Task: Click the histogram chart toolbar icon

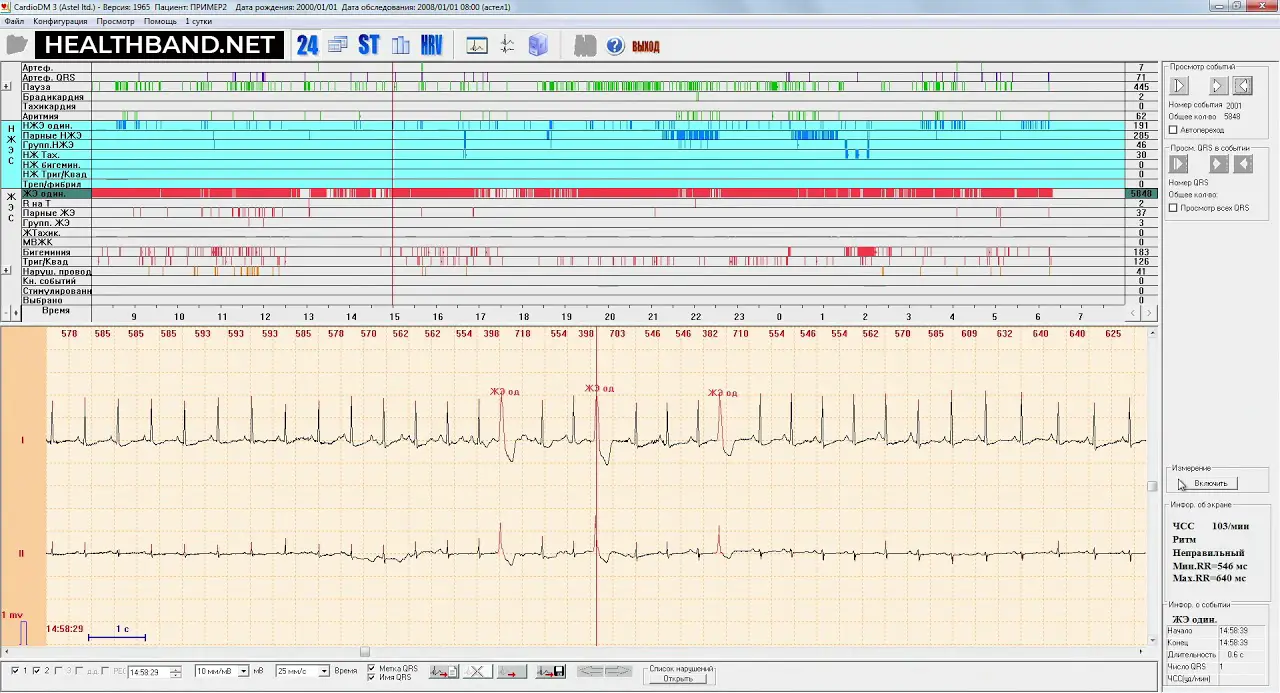Action: click(x=401, y=45)
